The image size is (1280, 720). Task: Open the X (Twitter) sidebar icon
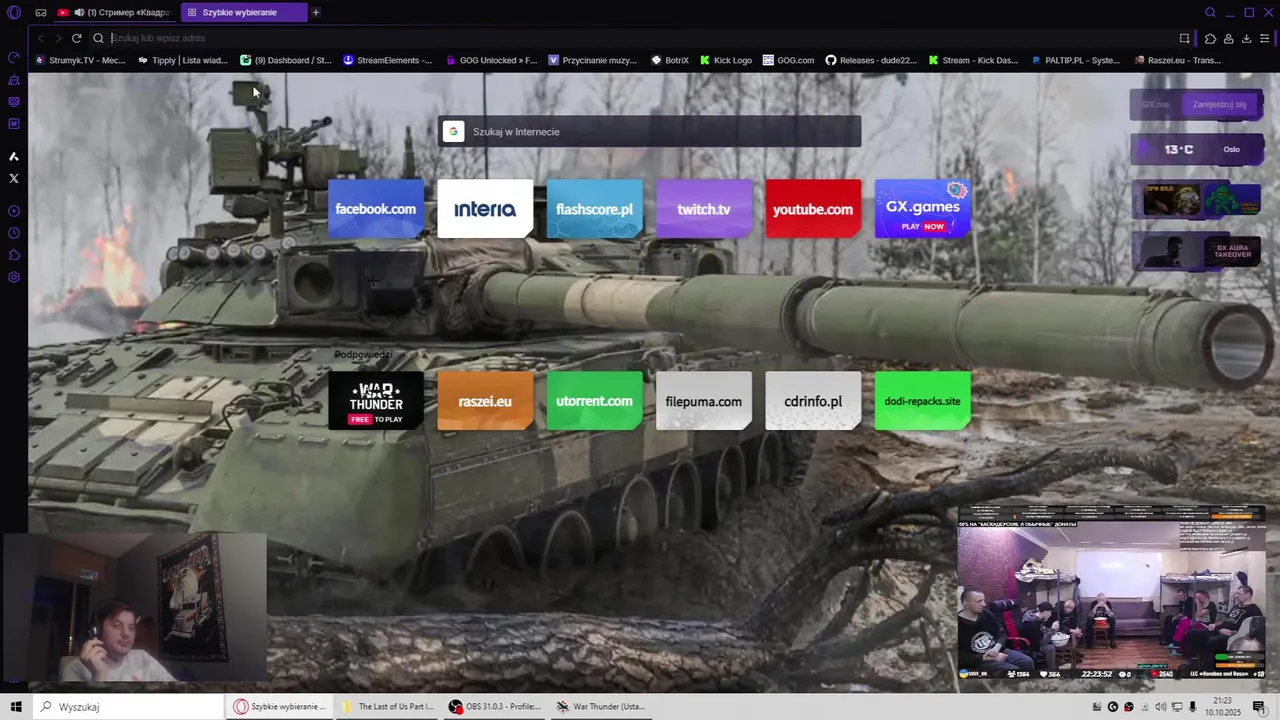pyautogui.click(x=14, y=178)
